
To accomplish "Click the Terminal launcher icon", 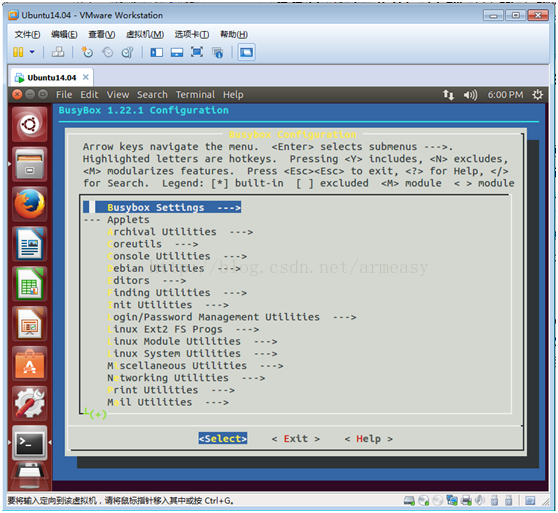I will (x=30, y=443).
